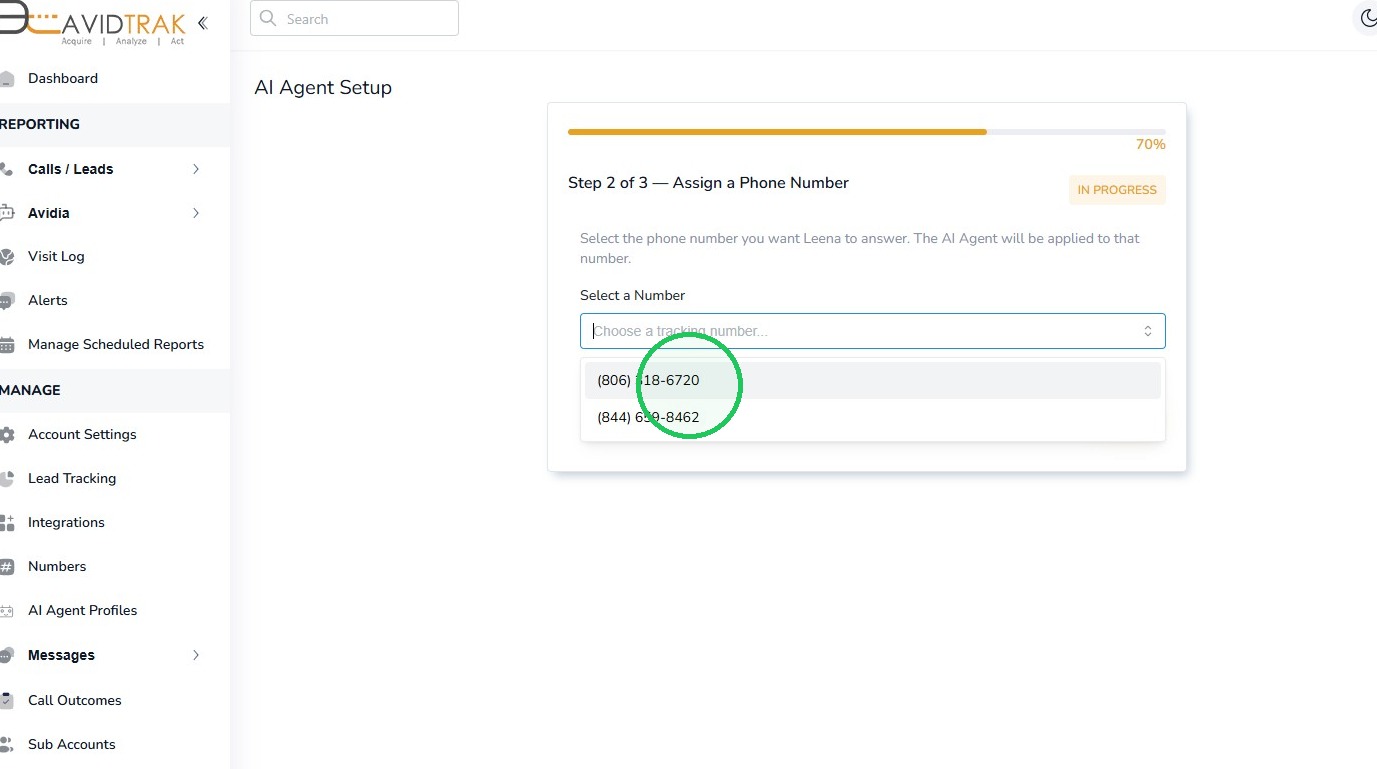
Task: Click the Account Settings gear icon
Action: (x=6, y=435)
